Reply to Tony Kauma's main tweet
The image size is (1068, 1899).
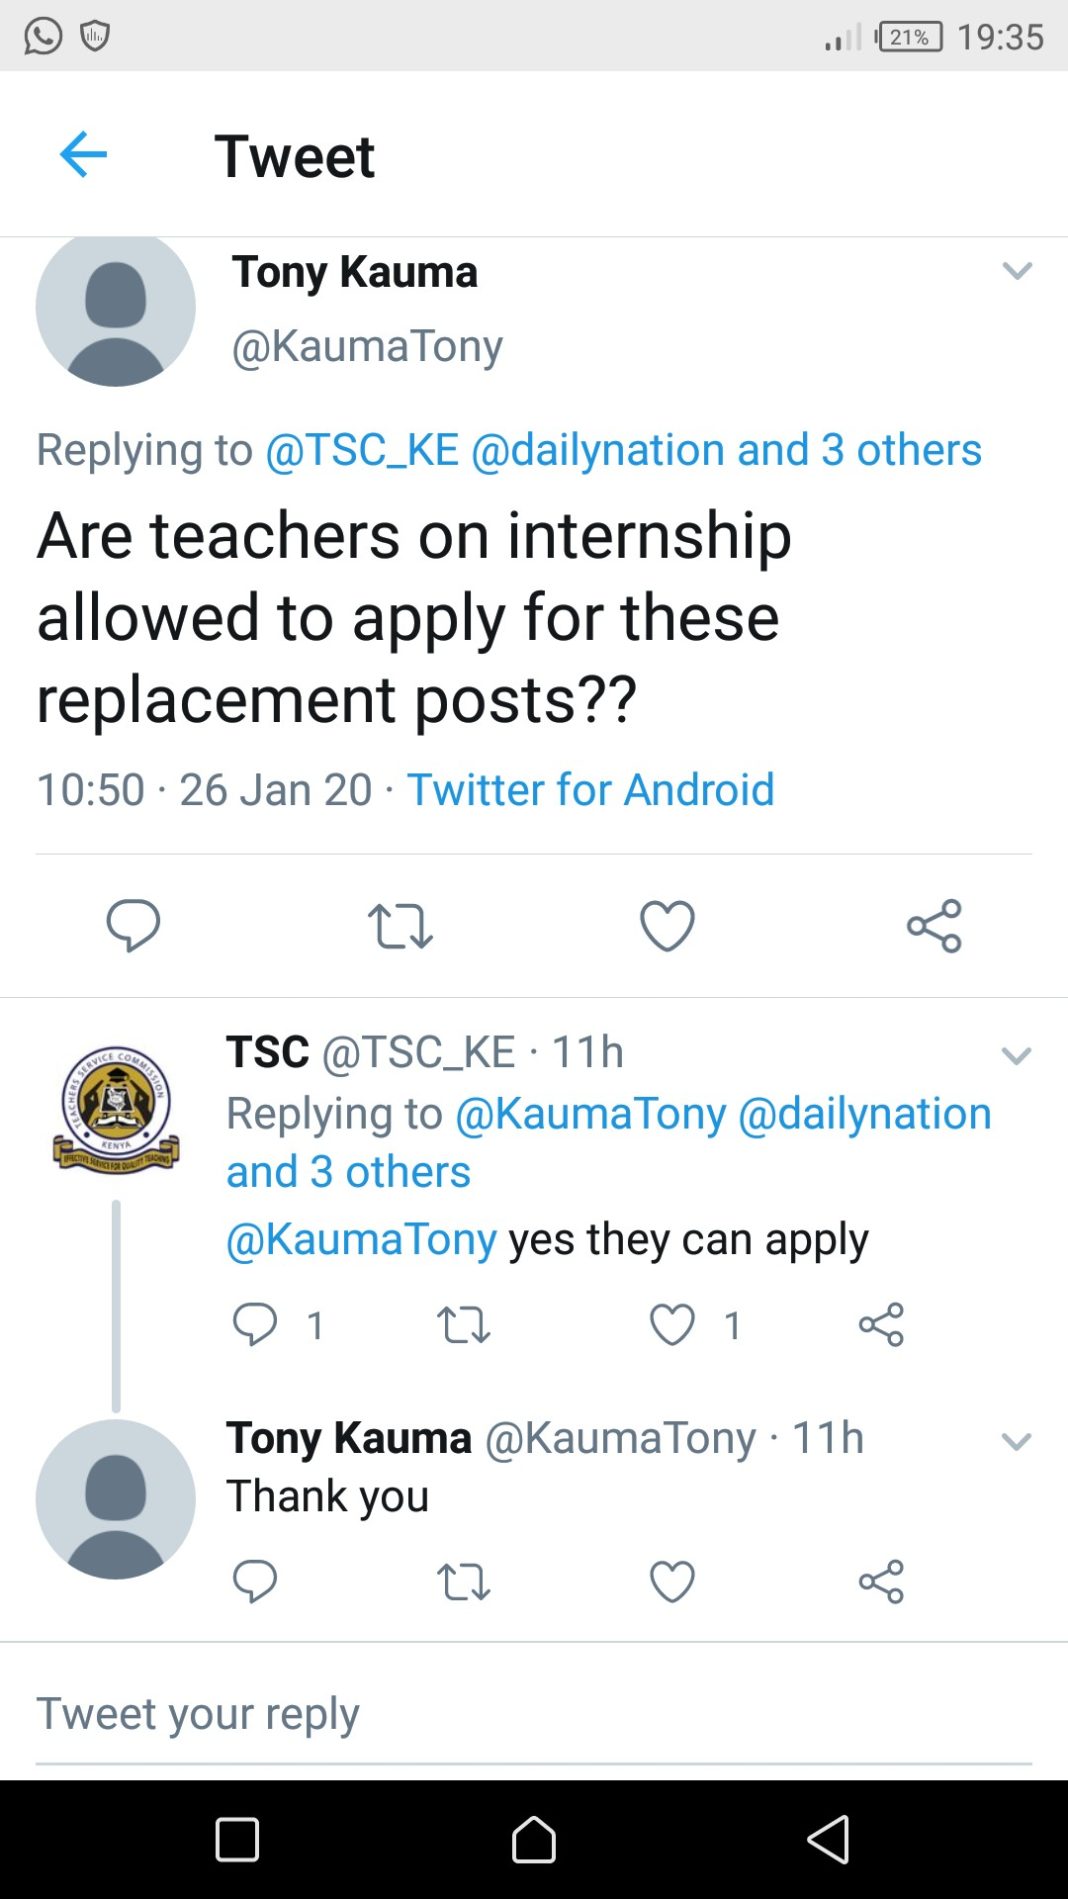(x=133, y=925)
